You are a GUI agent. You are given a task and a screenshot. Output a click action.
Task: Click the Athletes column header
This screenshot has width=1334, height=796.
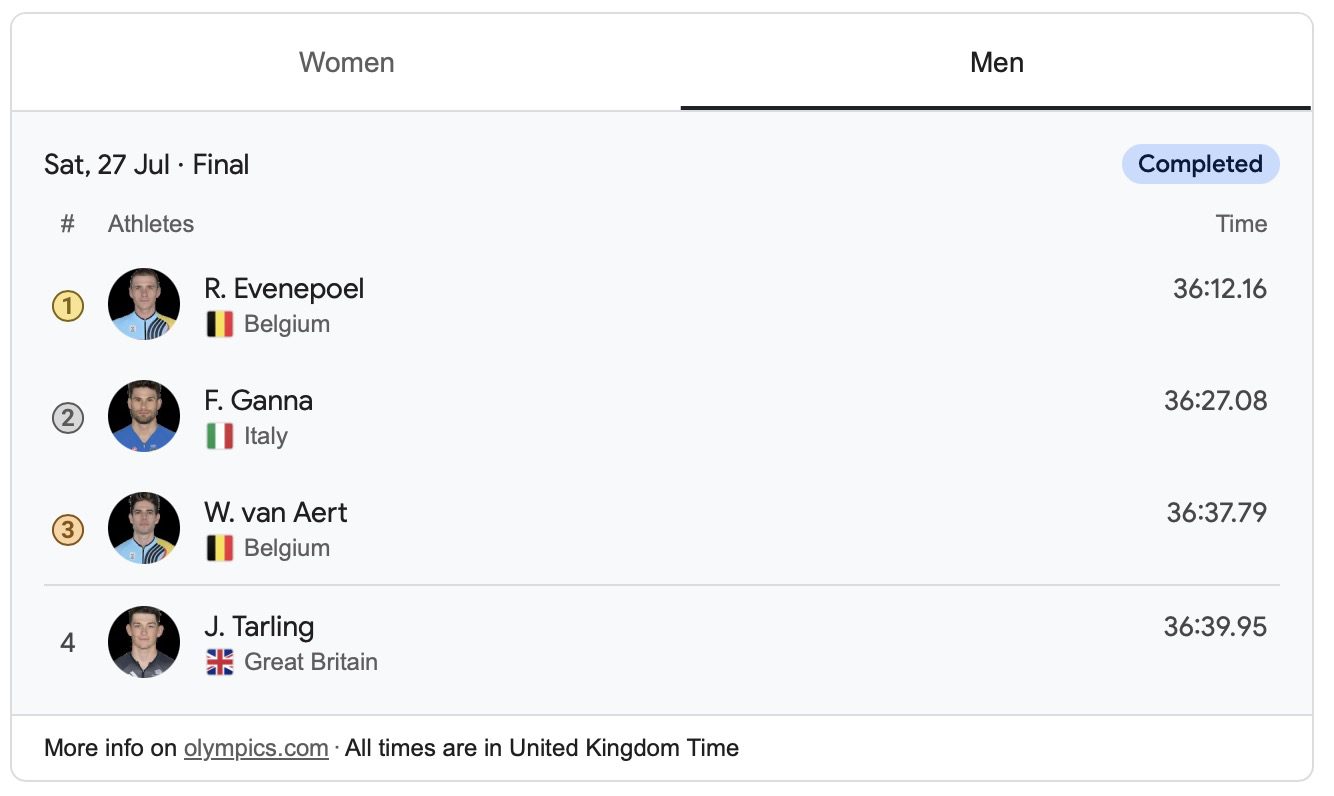click(x=151, y=224)
